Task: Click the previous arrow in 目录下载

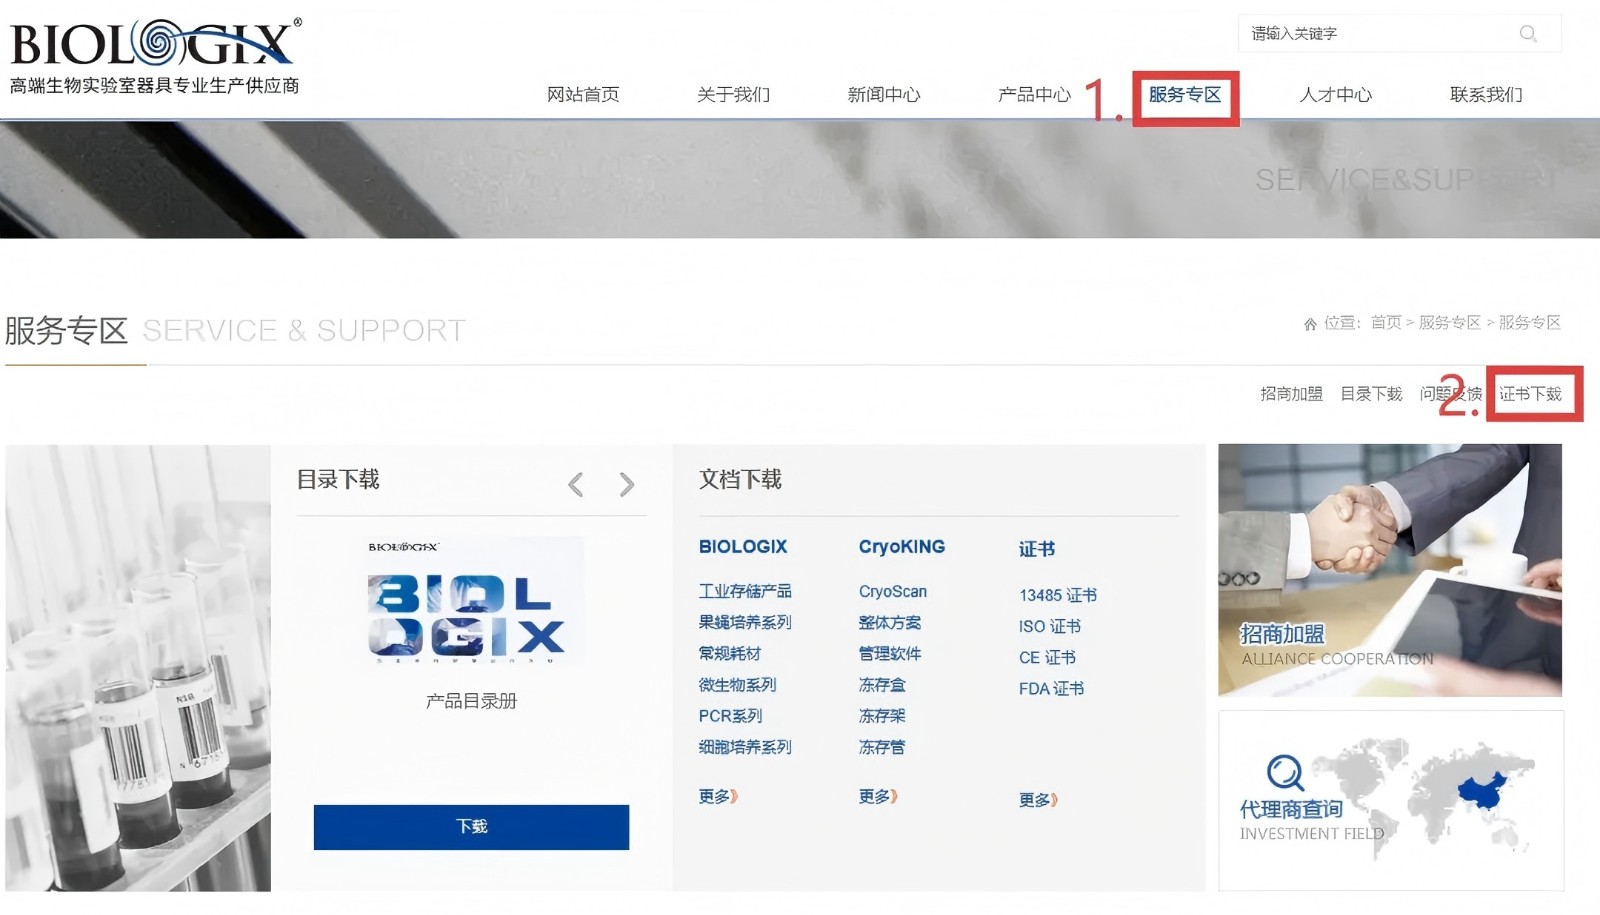Action: pos(576,485)
